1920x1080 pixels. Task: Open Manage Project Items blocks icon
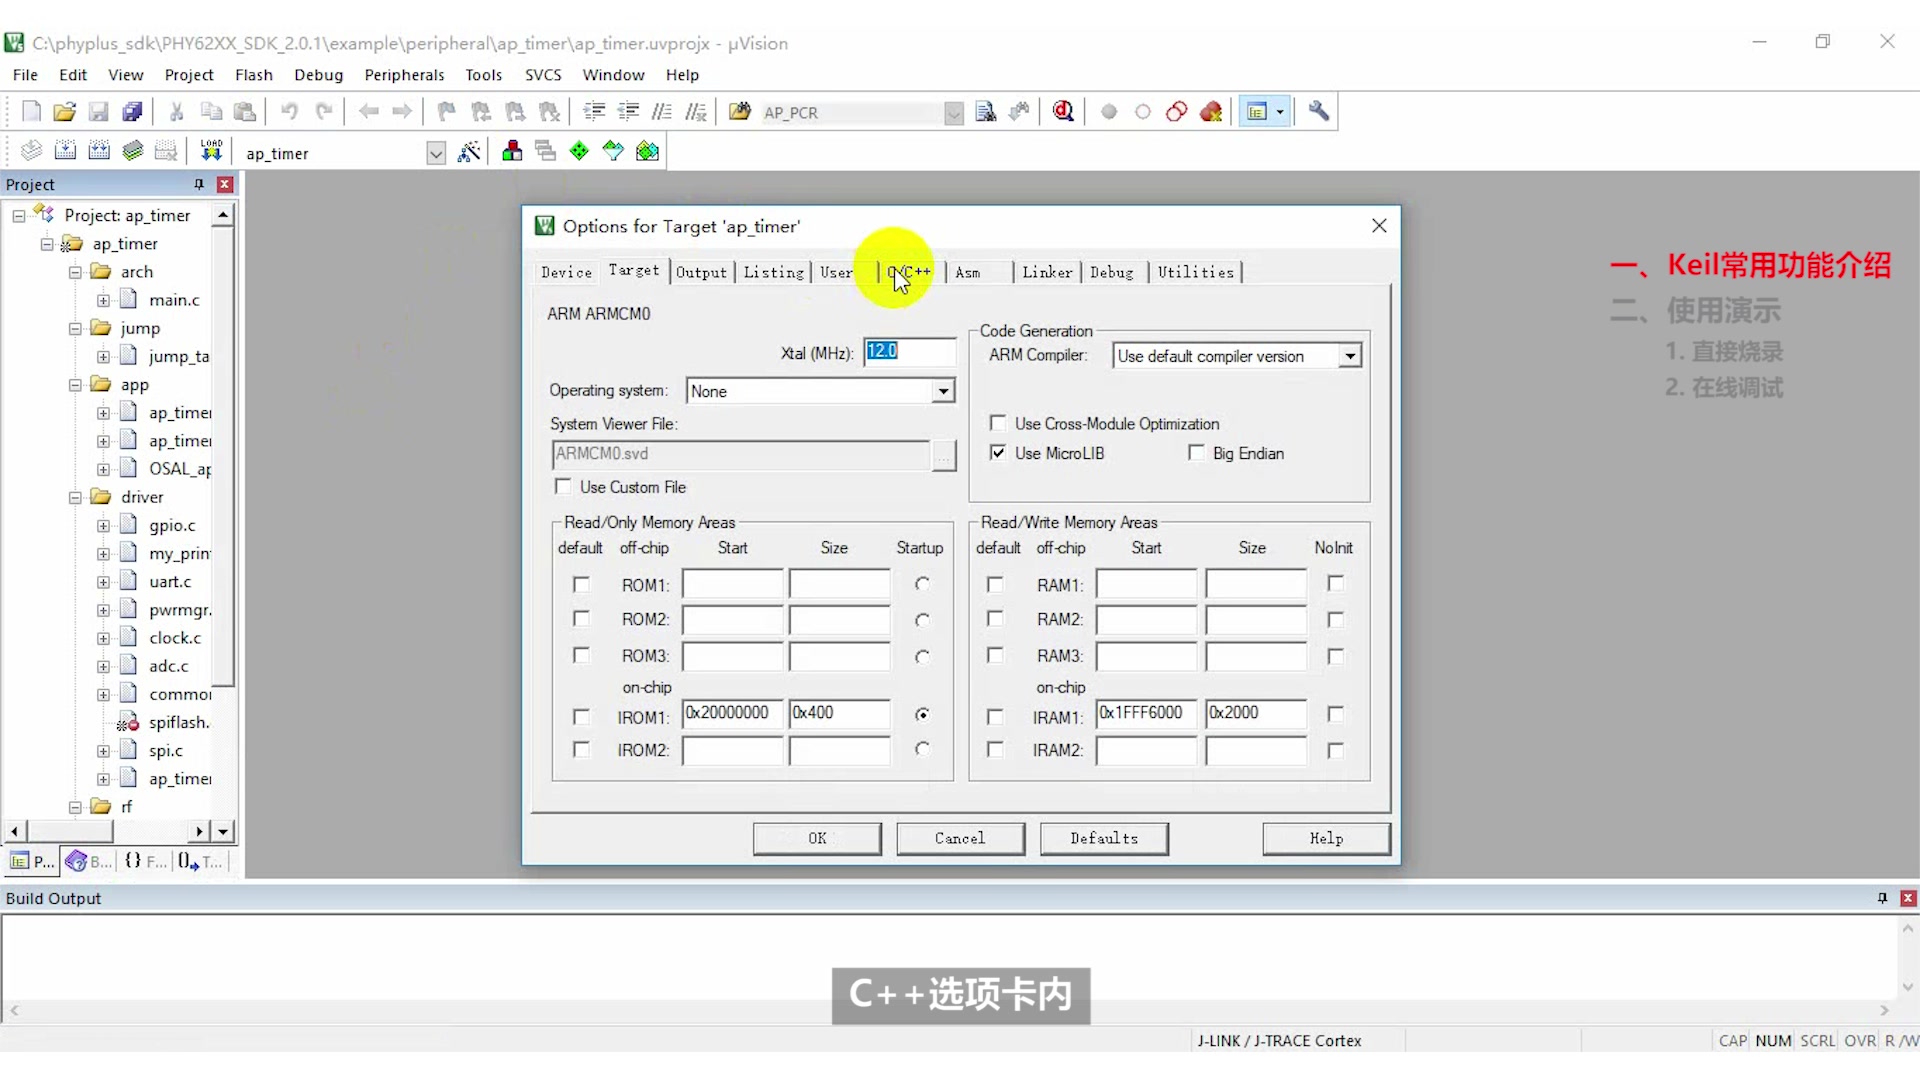(512, 152)
